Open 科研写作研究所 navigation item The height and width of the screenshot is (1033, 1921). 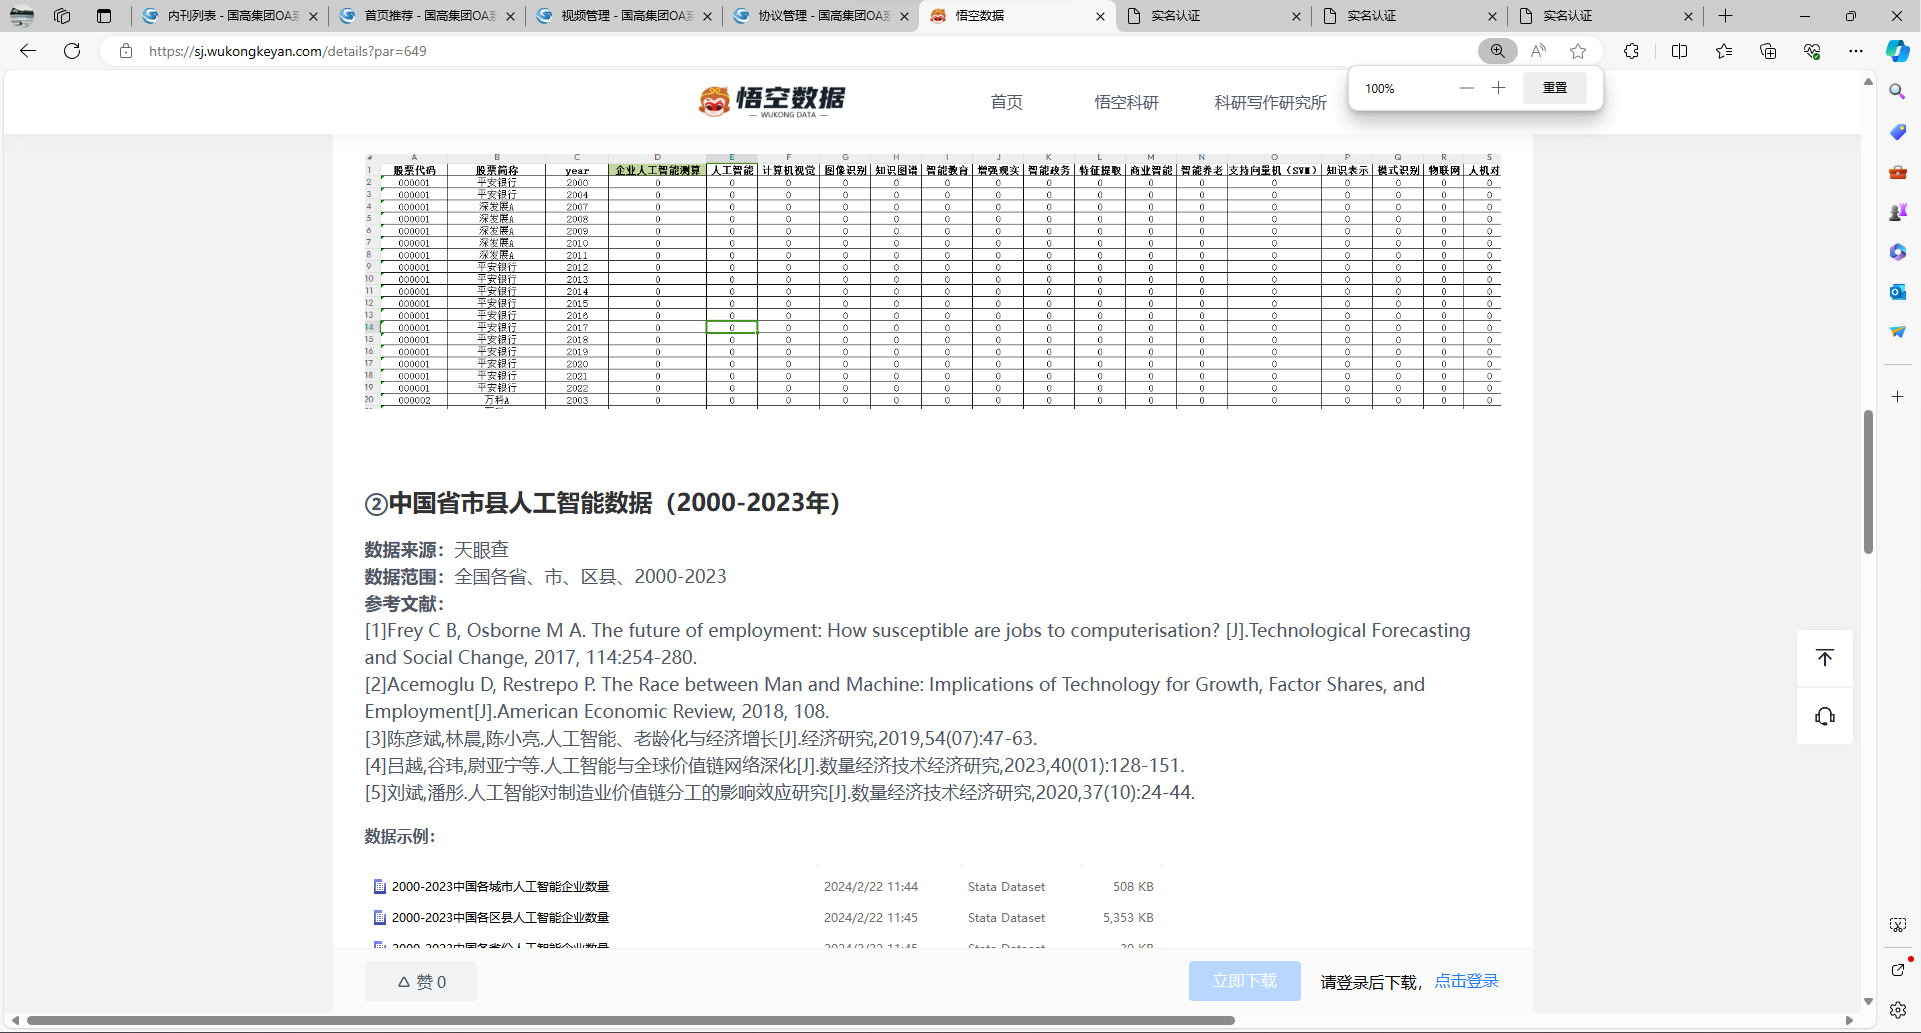point(1270,102)
